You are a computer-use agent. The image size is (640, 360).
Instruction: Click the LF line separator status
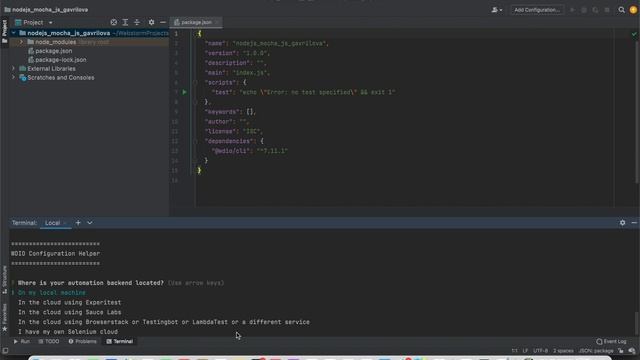(x=525, y=351)
